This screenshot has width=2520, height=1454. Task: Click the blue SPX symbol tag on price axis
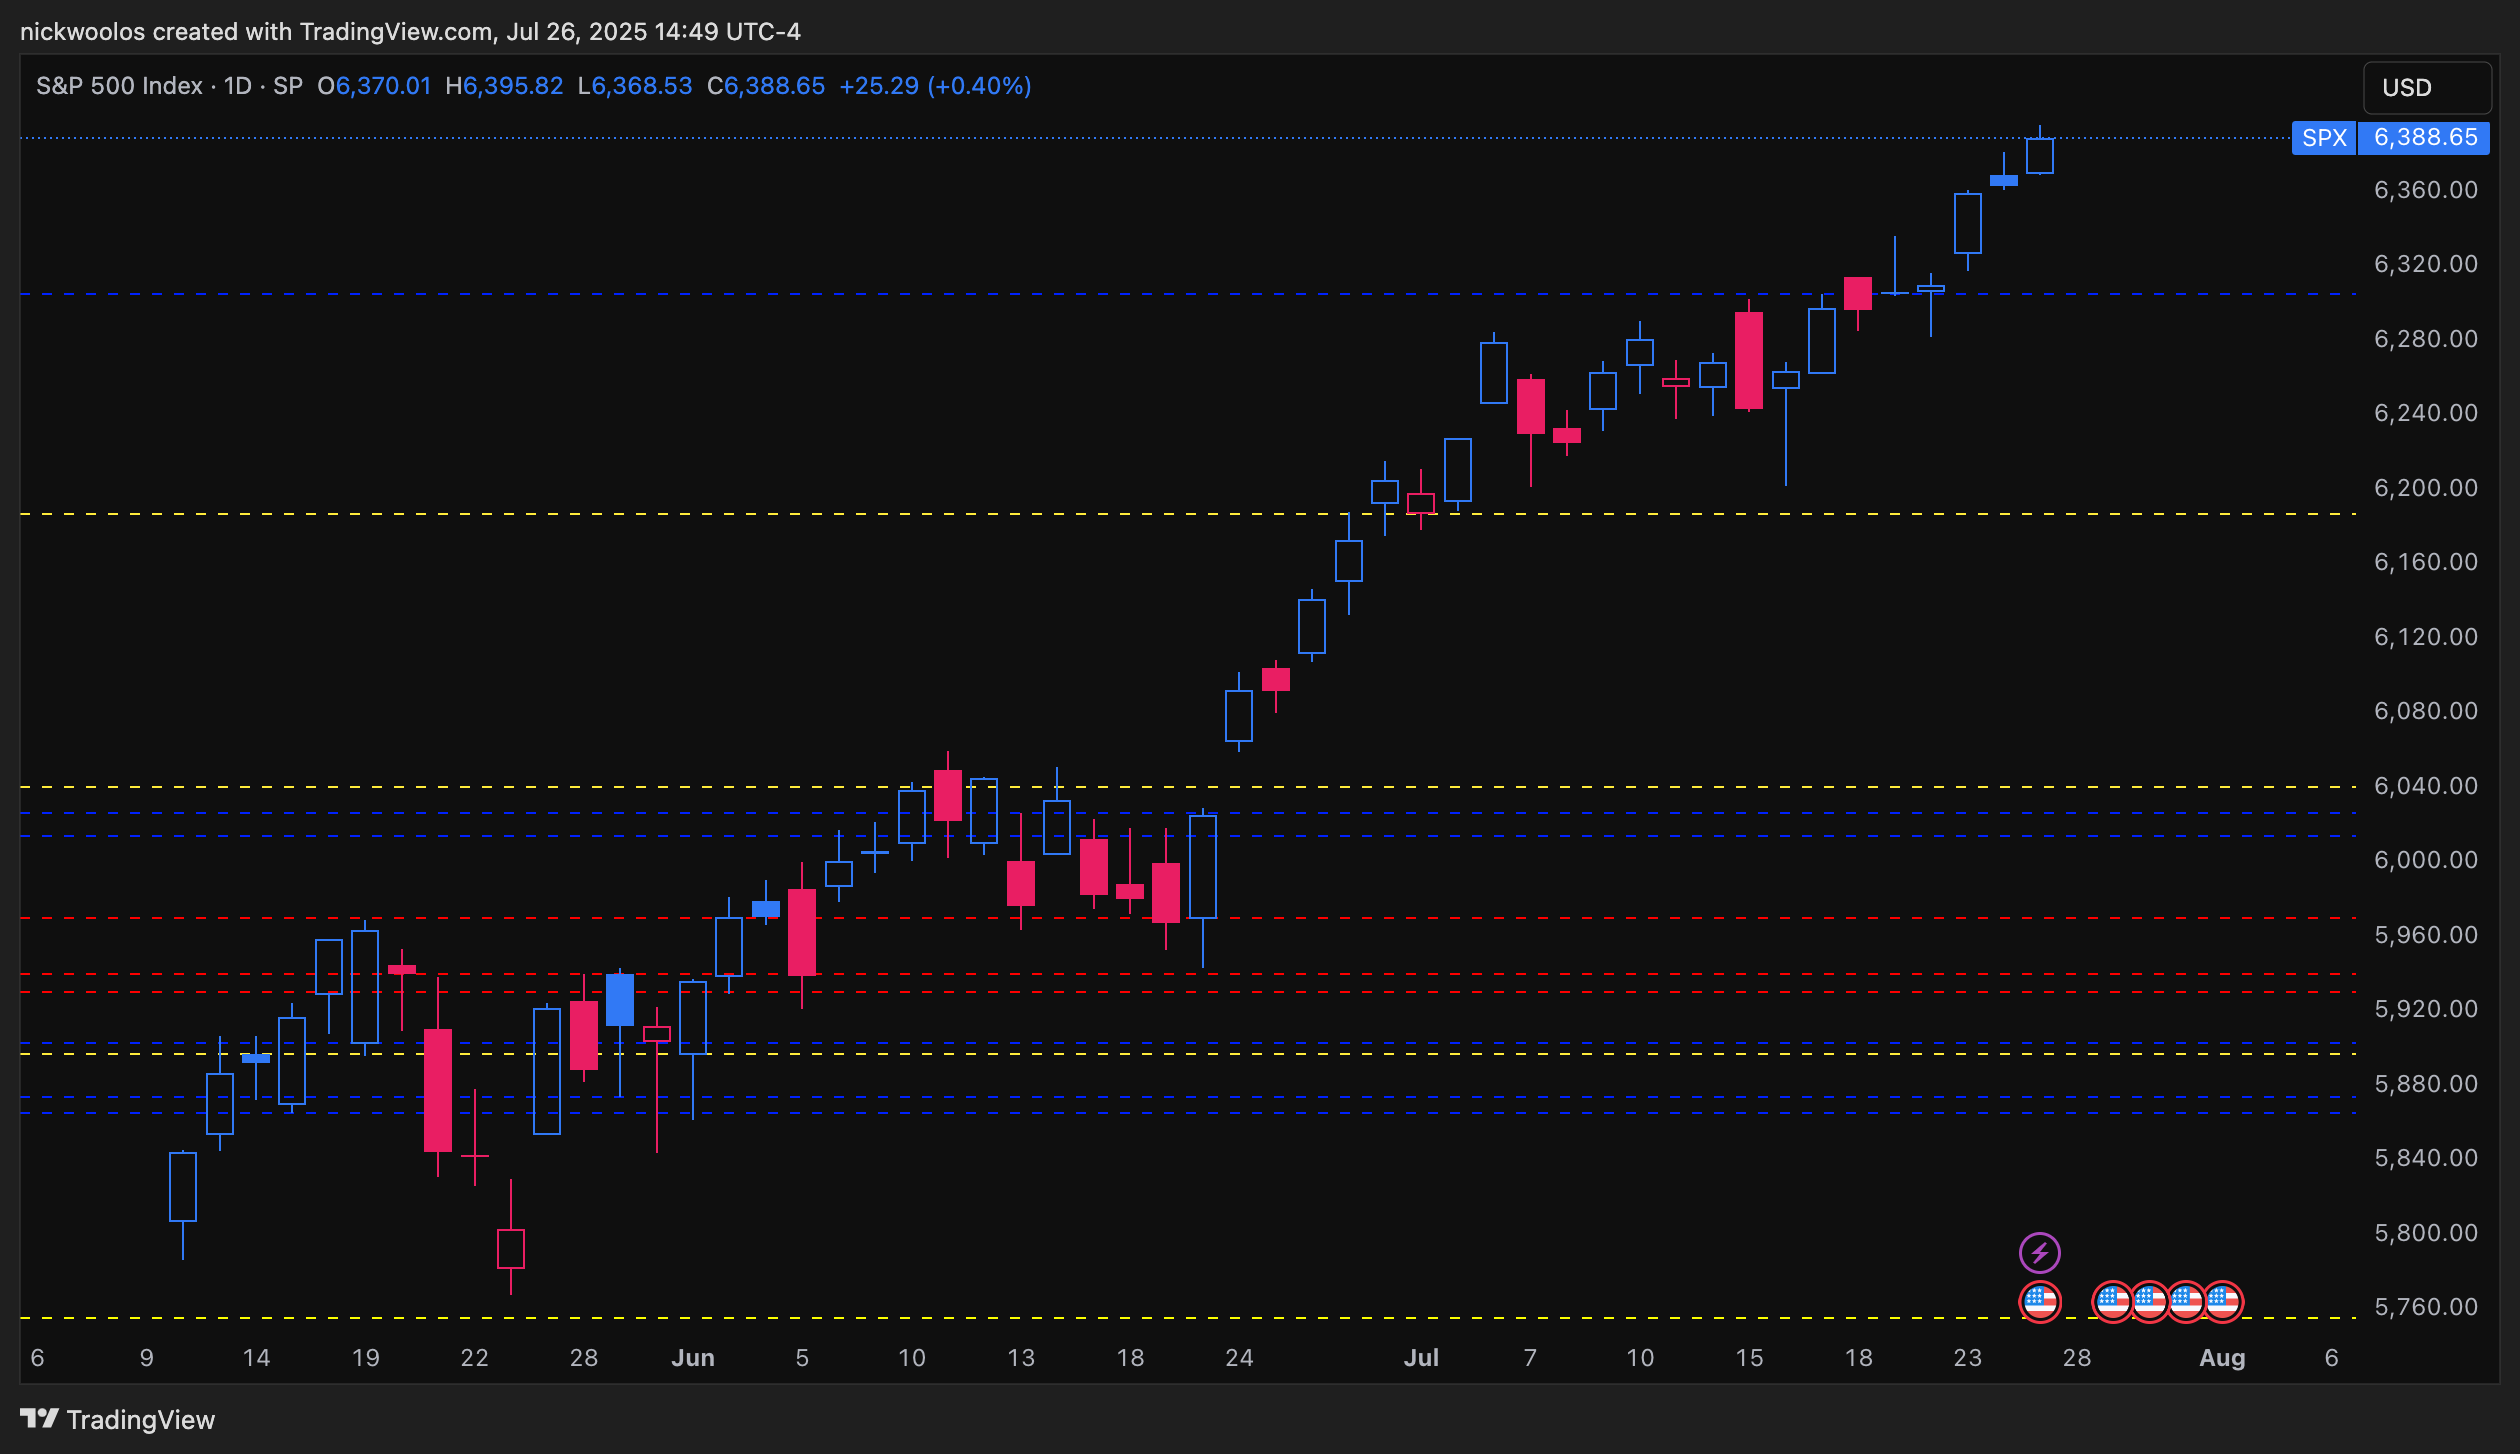(x=2323, y=138)
